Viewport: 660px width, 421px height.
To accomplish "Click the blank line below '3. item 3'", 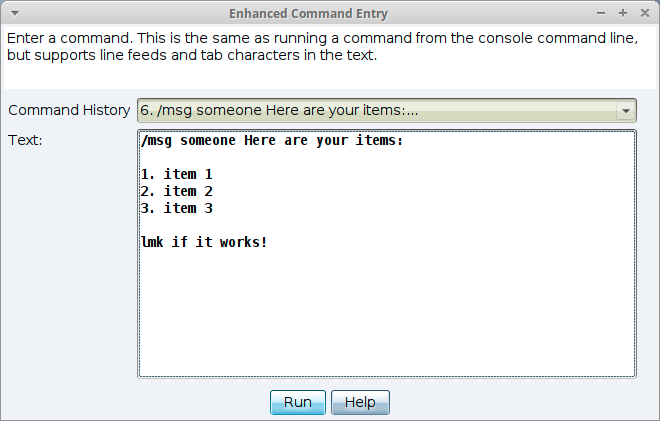I will (300, 225).
